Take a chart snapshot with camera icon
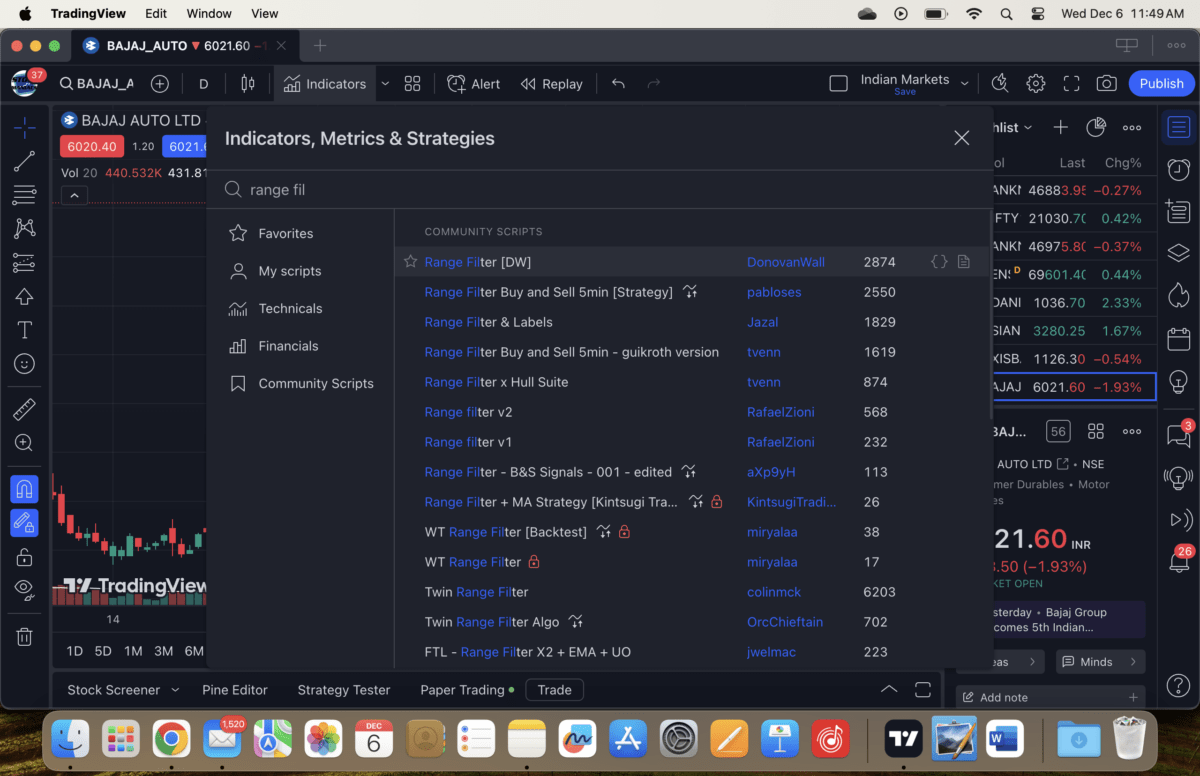Viewport: 1200px width, 776px height. [1106, 84]
